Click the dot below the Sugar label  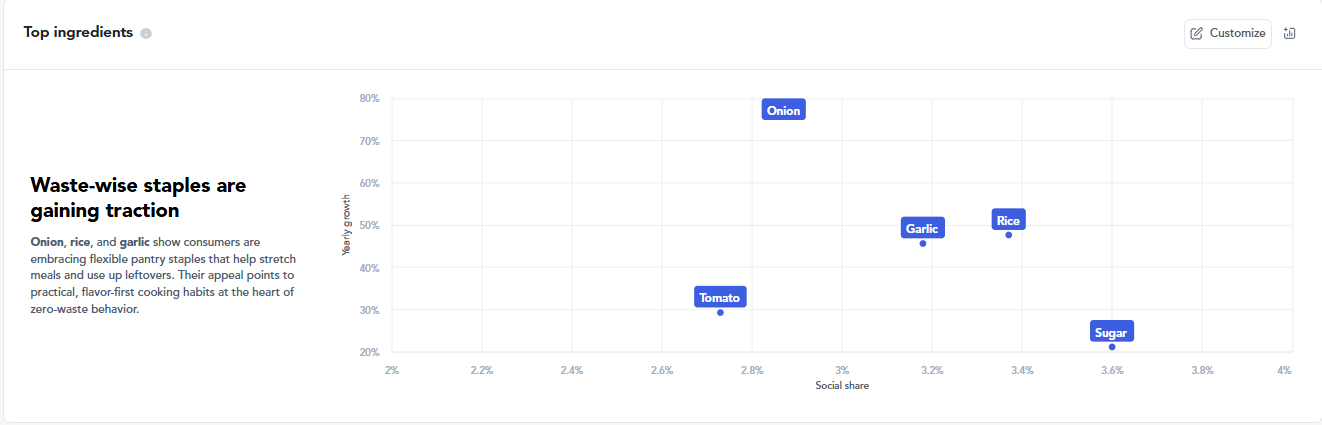click(1112, 347)
